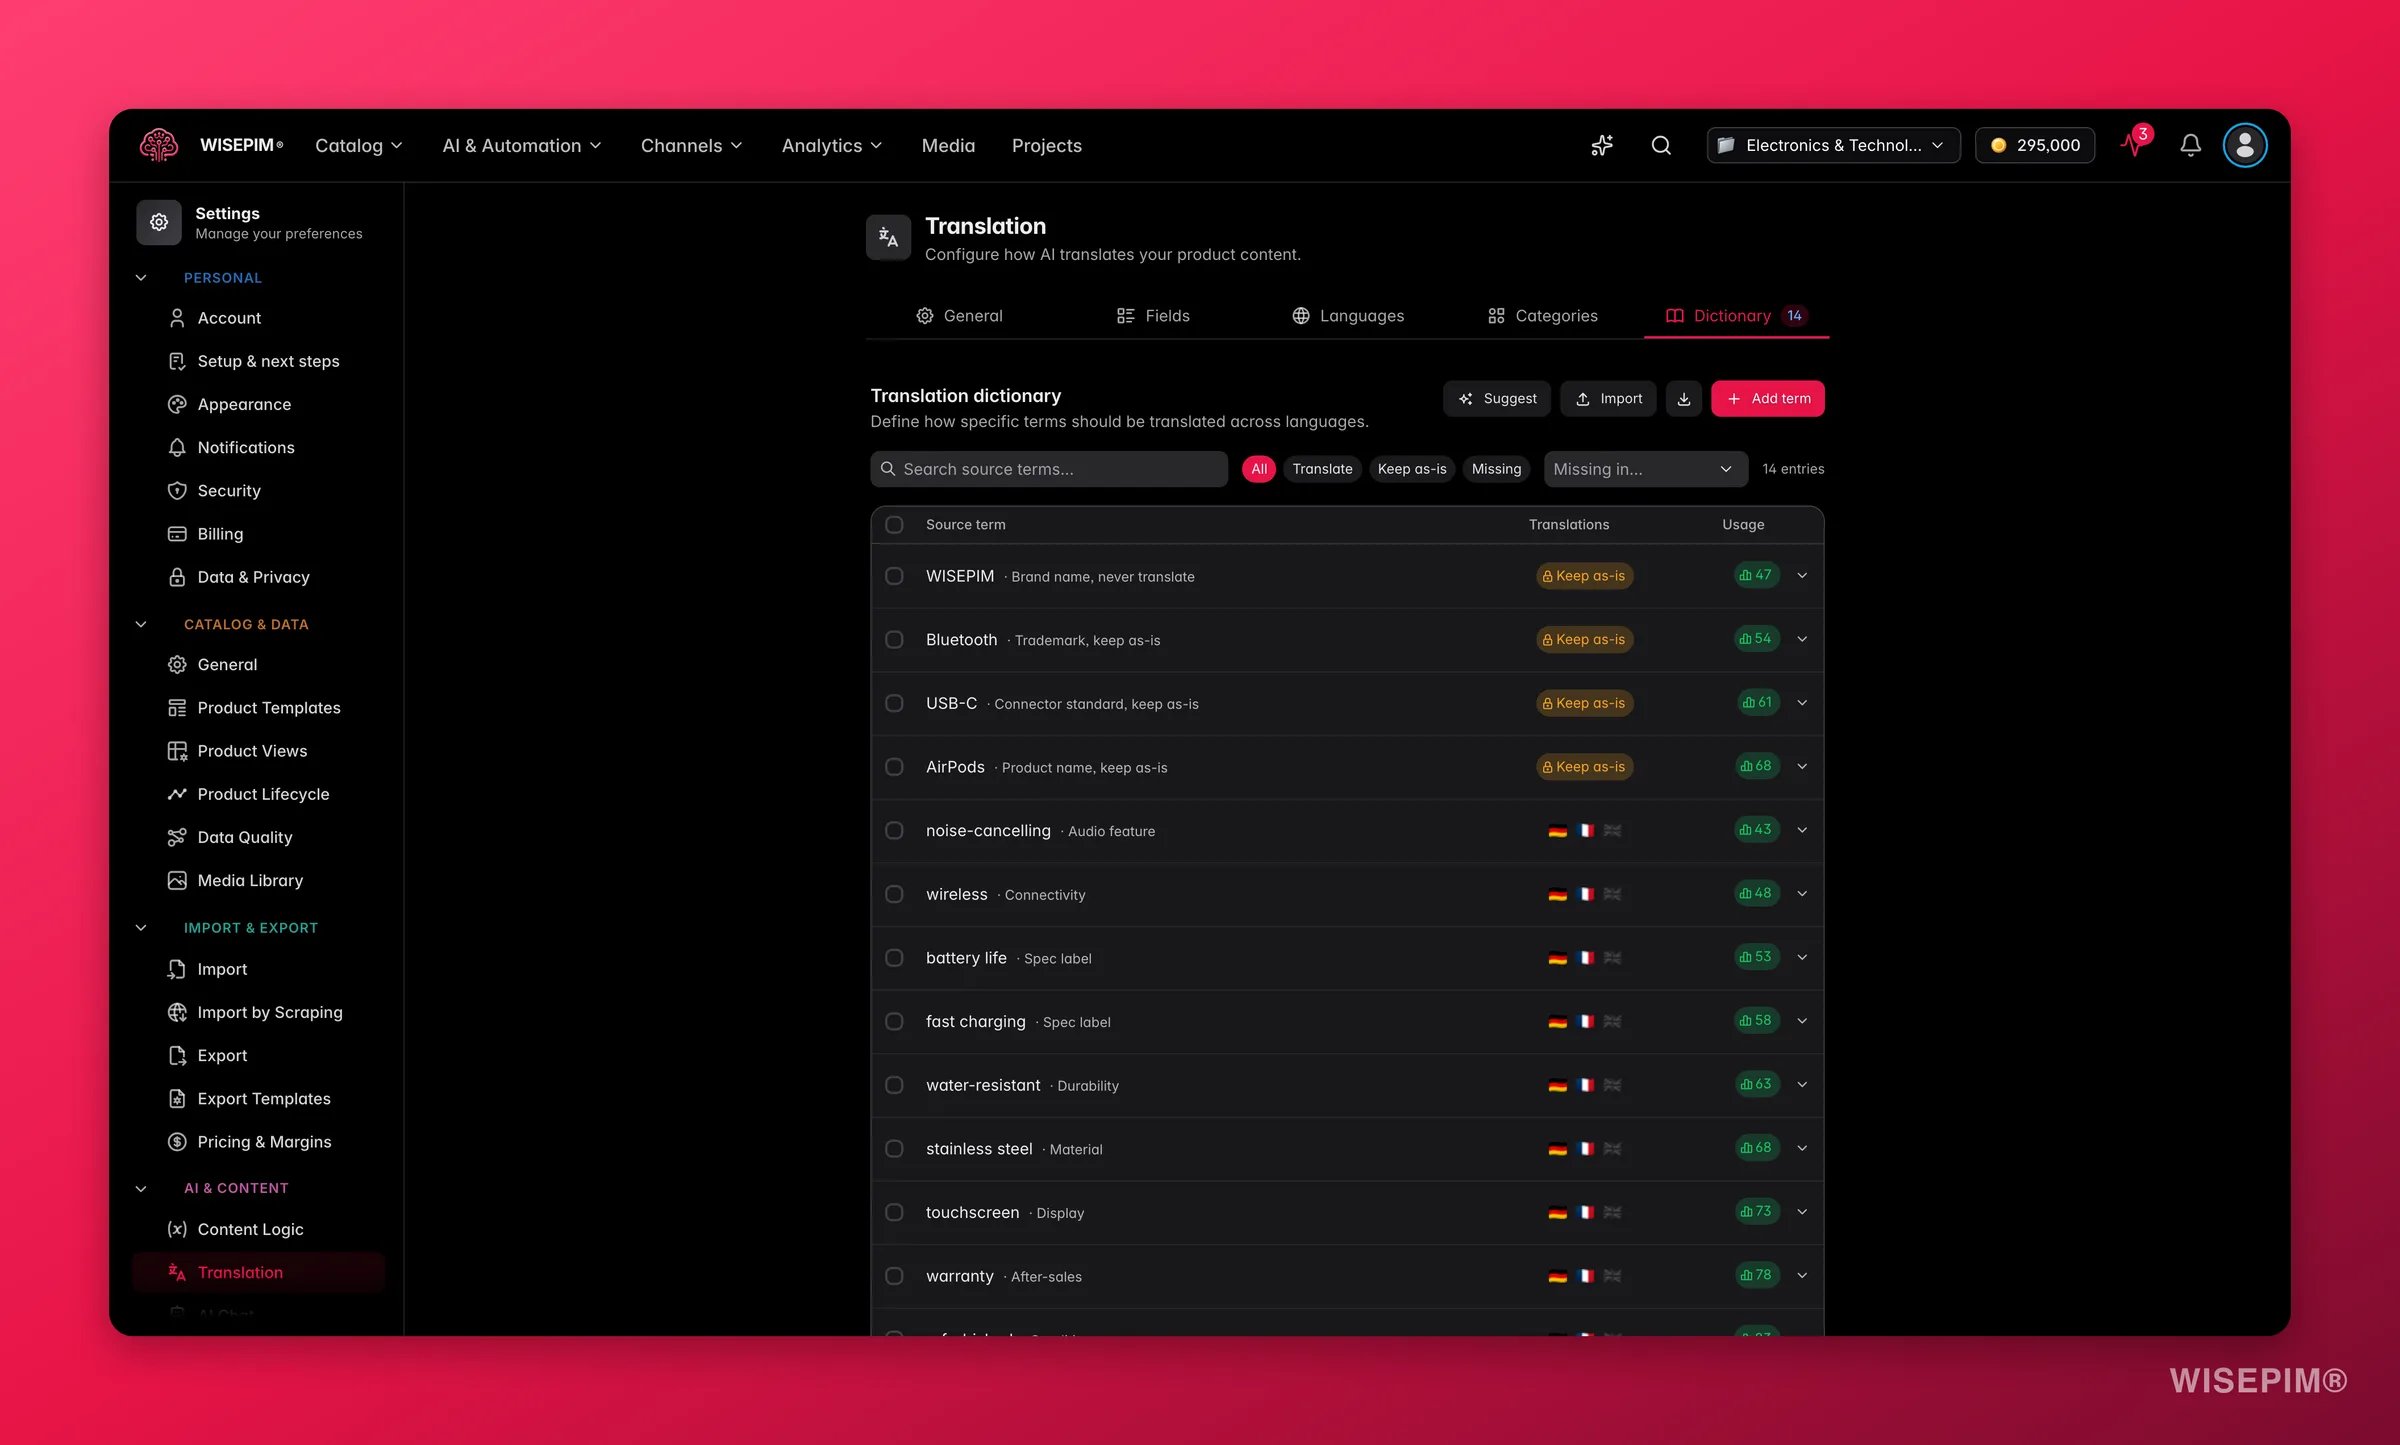Image resolution: width=2400 pixels, height=1445 pixels.
Task: Filter by Translate pill
Action: click(x=1322, y=469)
